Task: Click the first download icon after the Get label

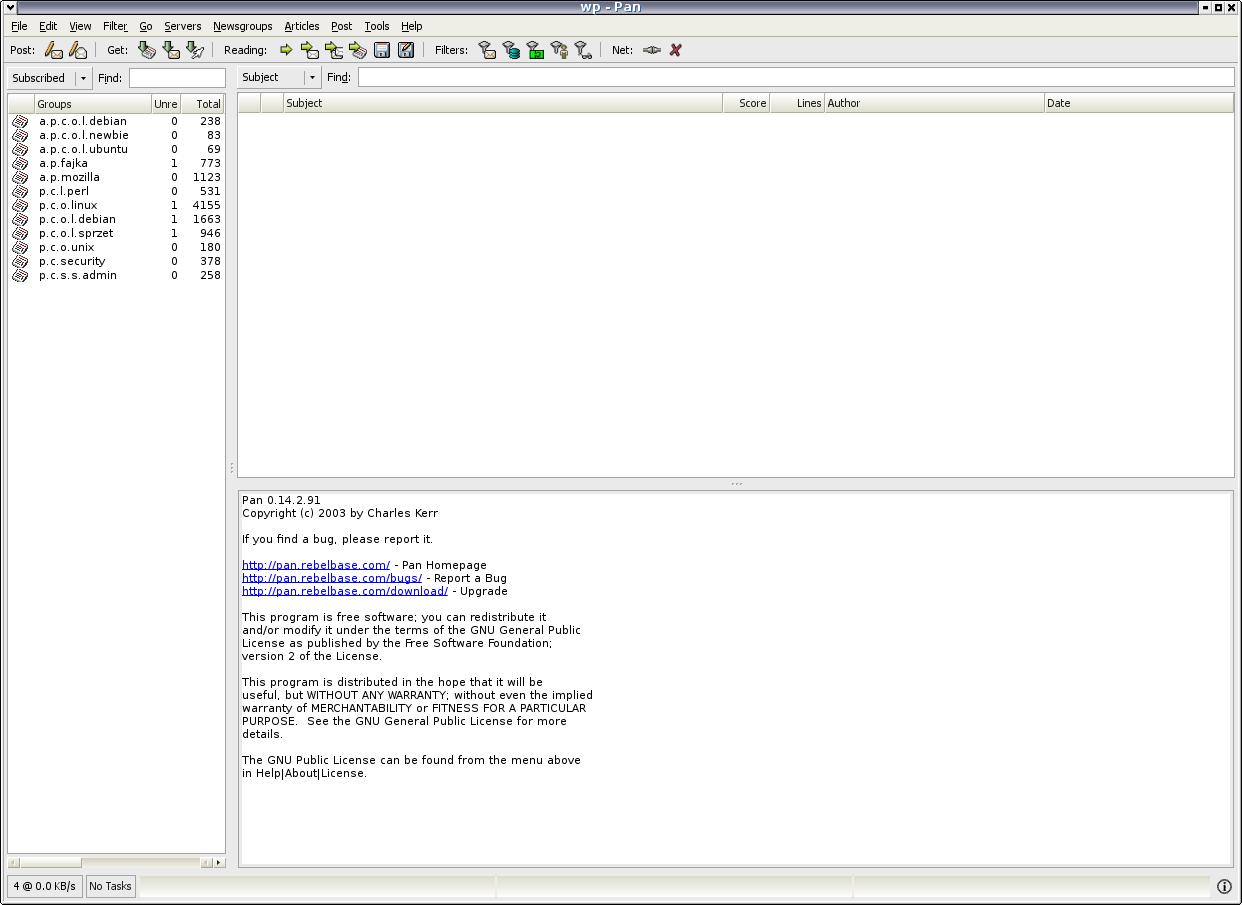Action: click(147, 50)
